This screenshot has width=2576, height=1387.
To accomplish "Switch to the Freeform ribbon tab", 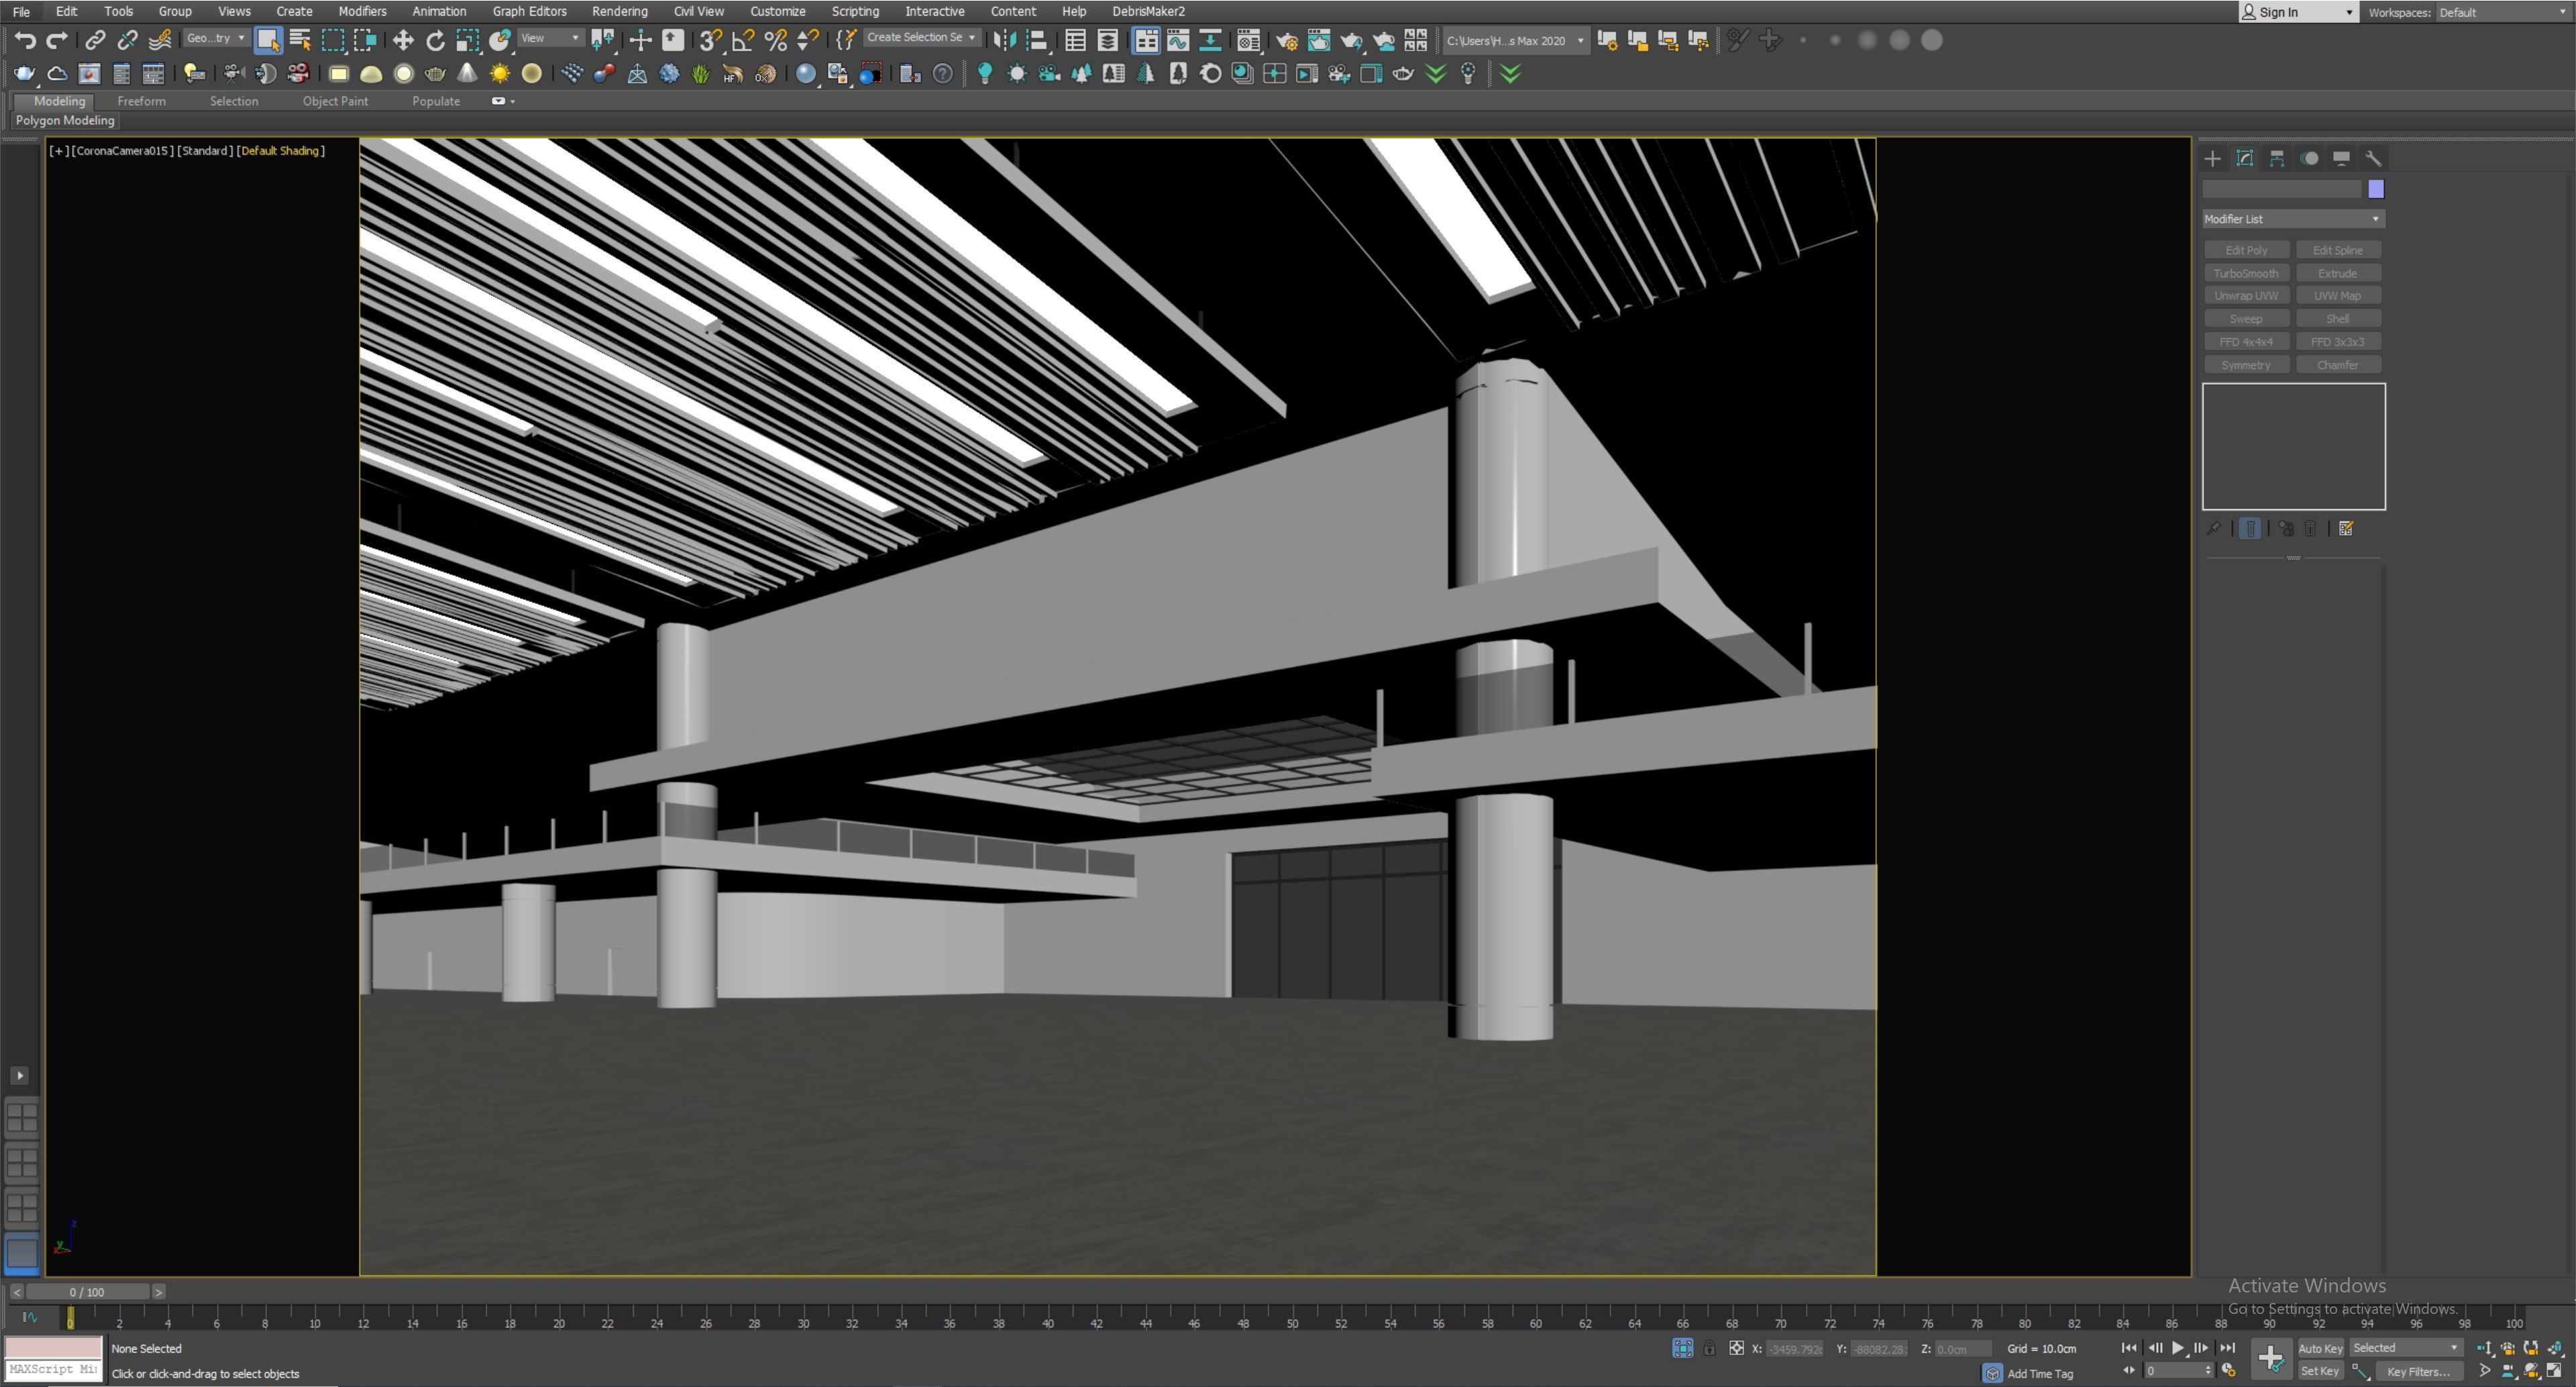I will coord(141,101).
